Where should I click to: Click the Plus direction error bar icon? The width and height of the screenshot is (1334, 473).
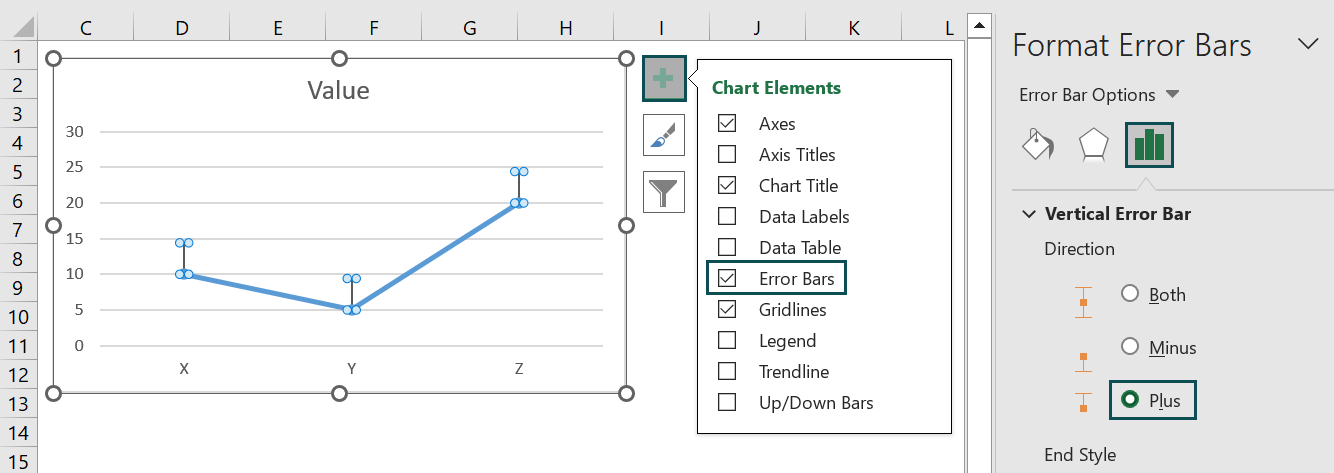tap(1083, 404)
